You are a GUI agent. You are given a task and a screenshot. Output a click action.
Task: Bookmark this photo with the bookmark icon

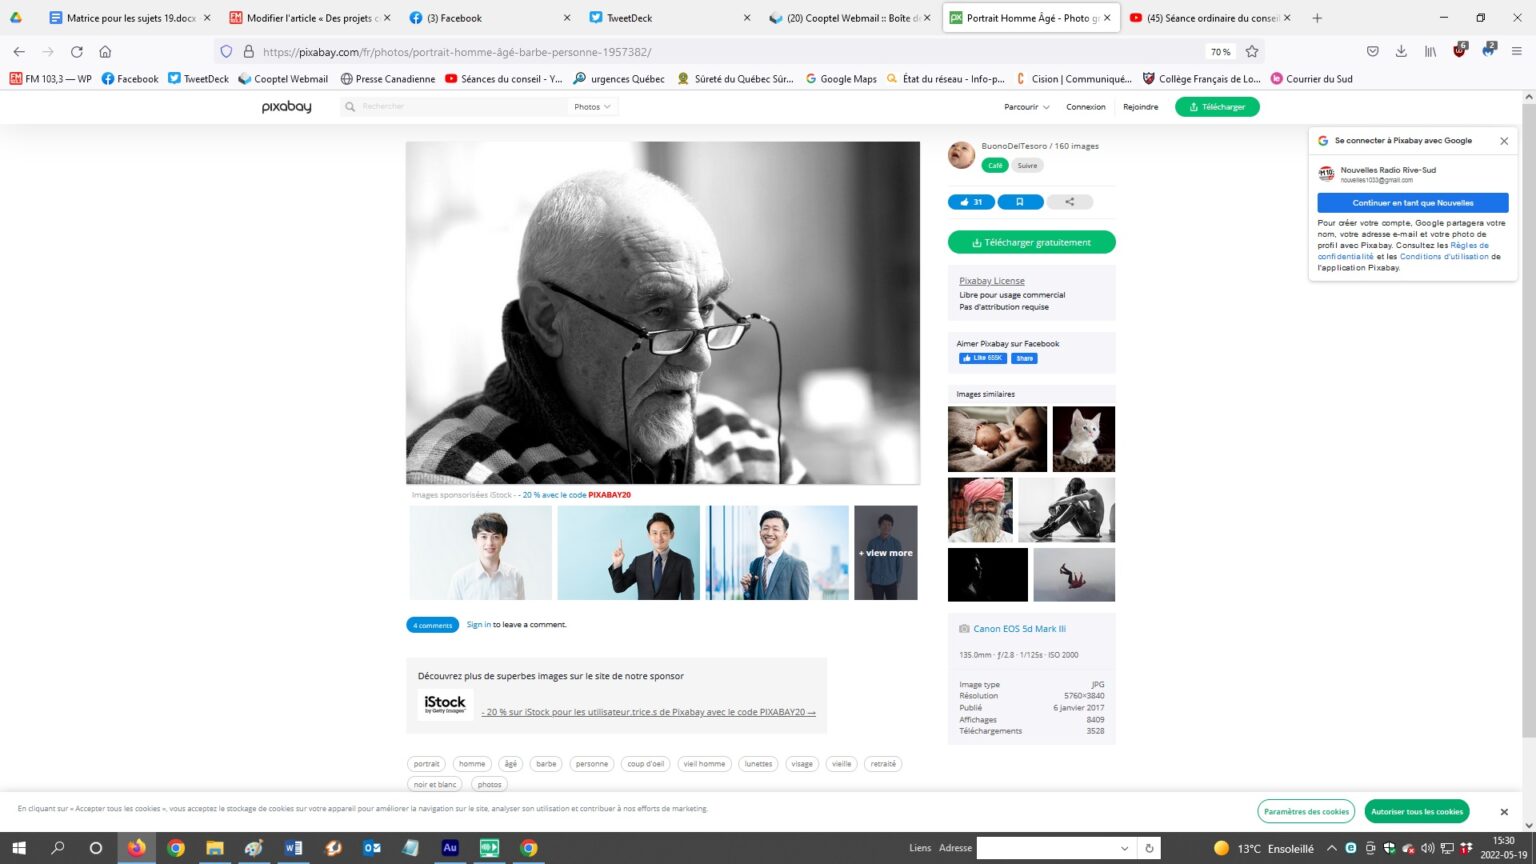(1020, 202)
